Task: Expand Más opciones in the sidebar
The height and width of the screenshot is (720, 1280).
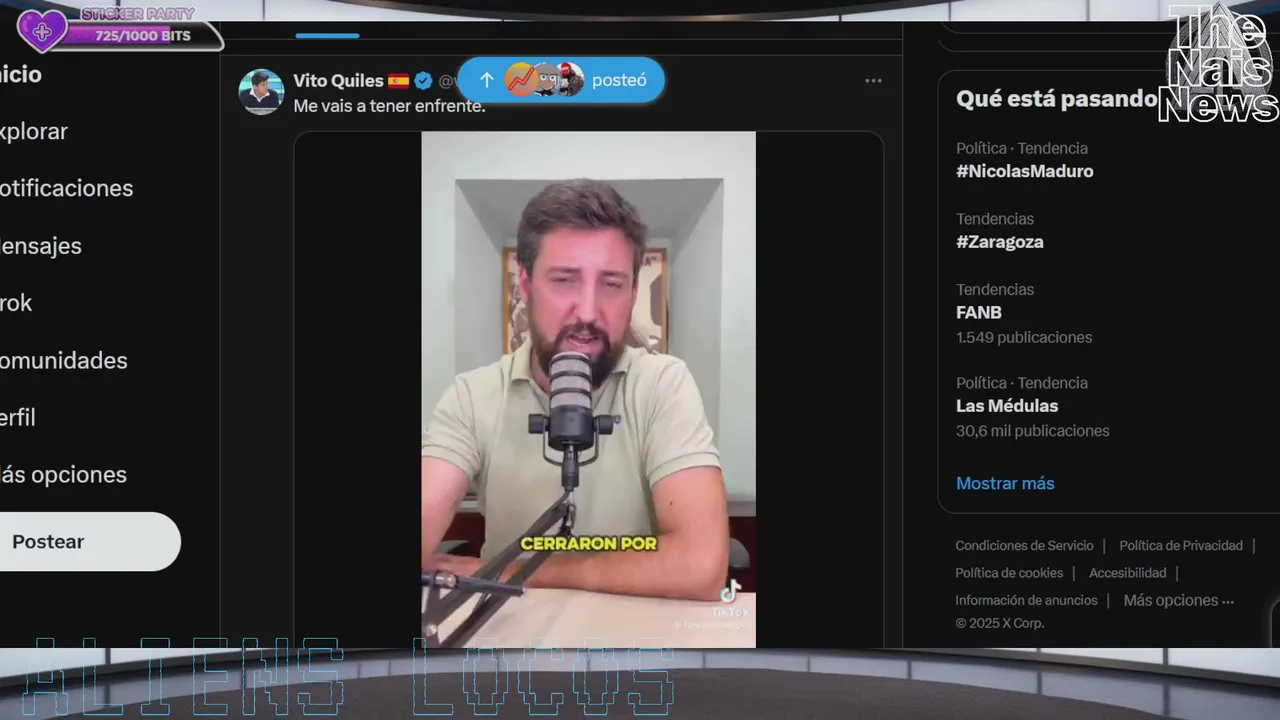Action: pos(63,475)
